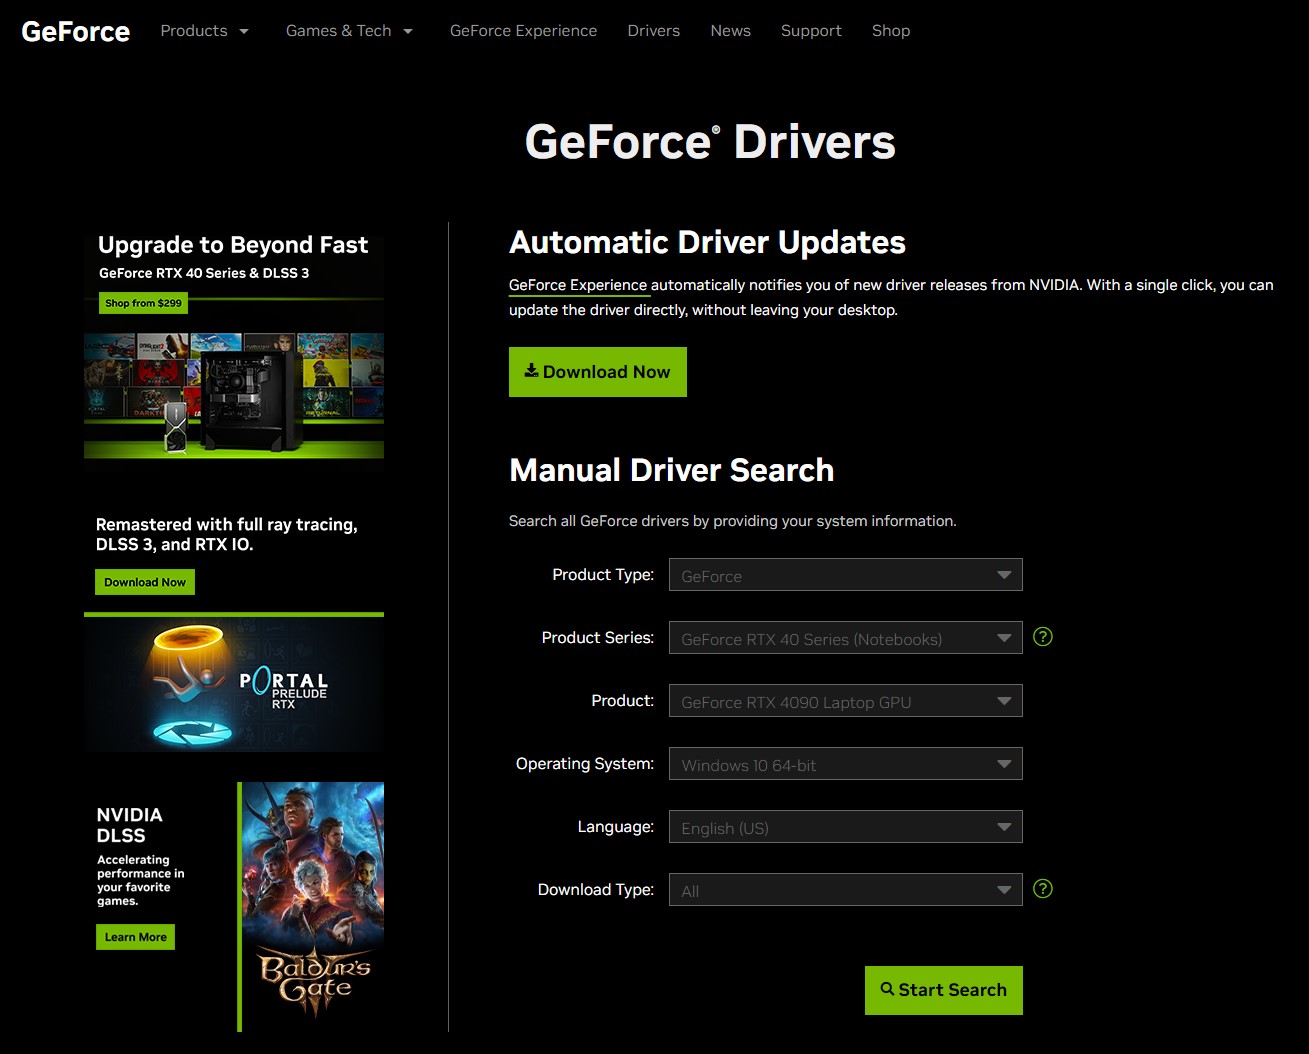The width and height of the screenshot is (1309, 1054).
Task: Open the Operating System dropdown
Action: click(845, 764)
